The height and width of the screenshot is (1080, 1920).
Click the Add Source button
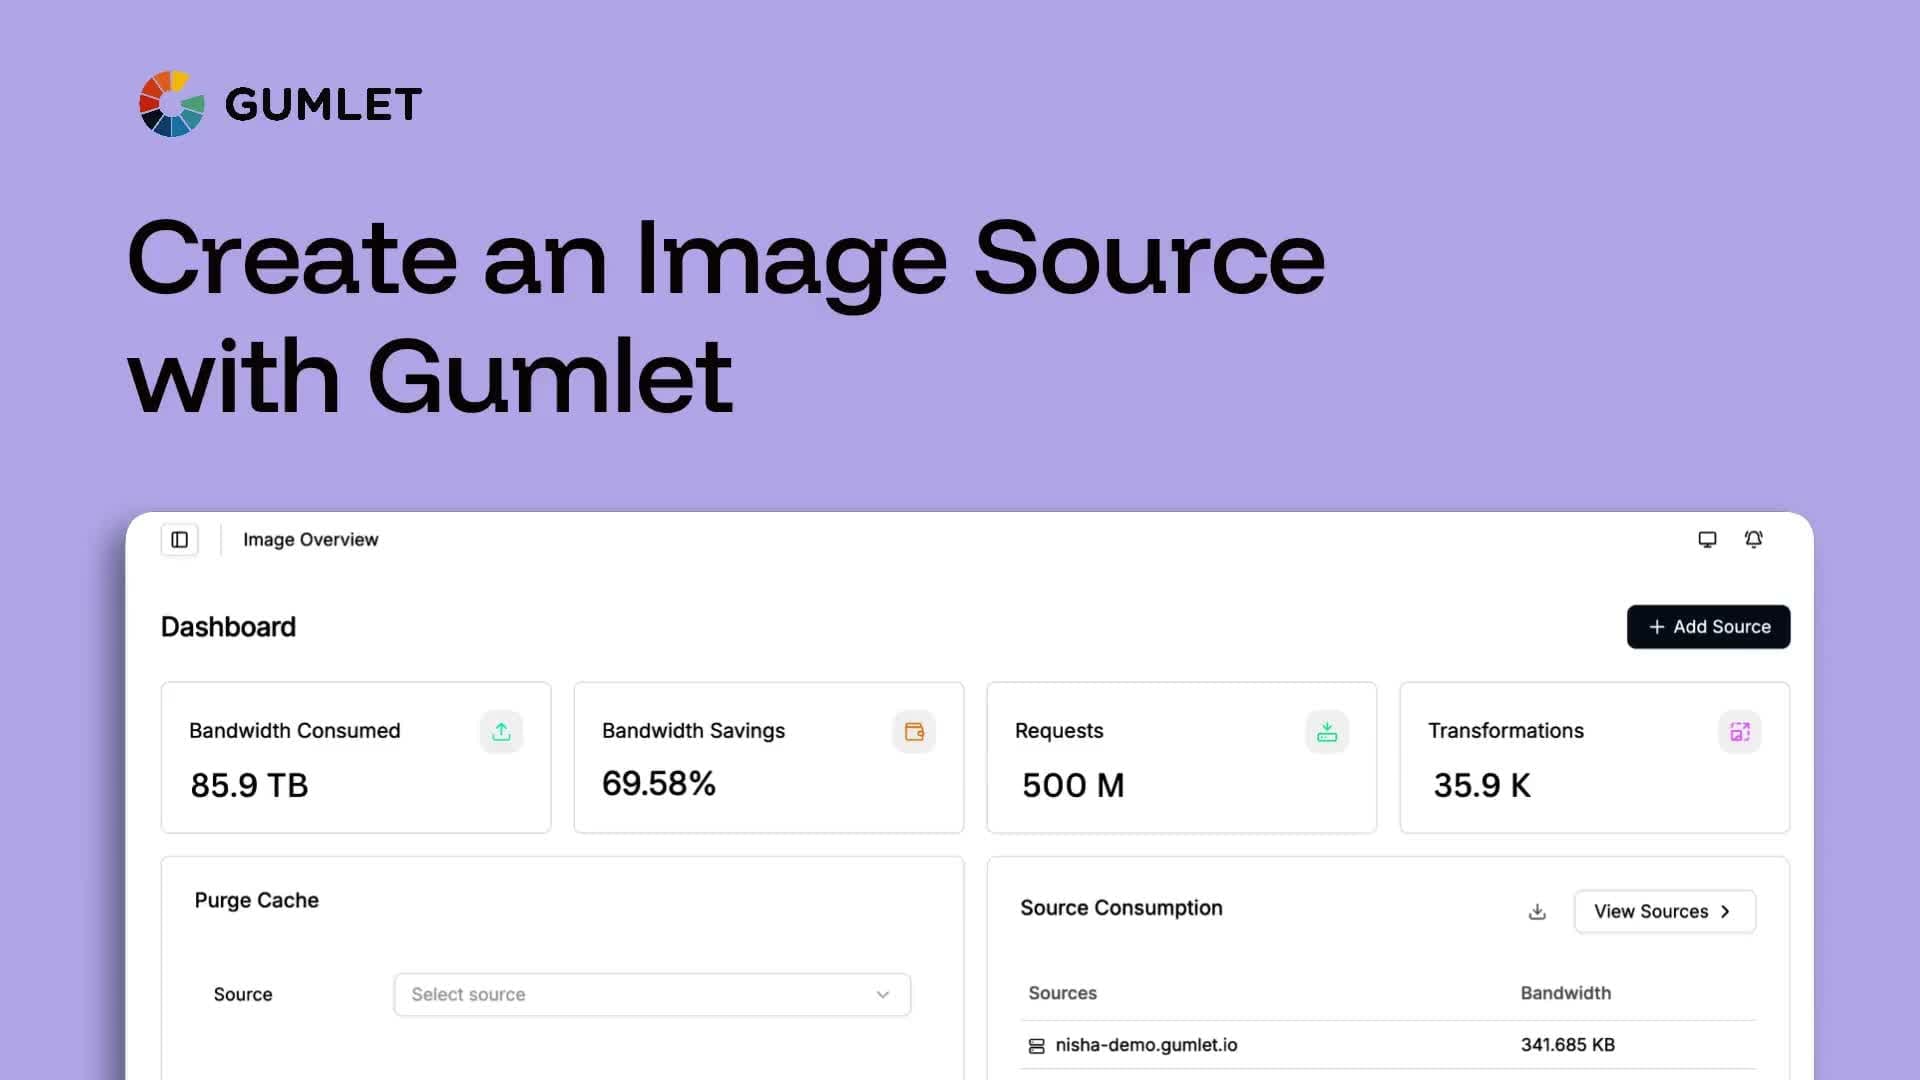pos(1708,627)
